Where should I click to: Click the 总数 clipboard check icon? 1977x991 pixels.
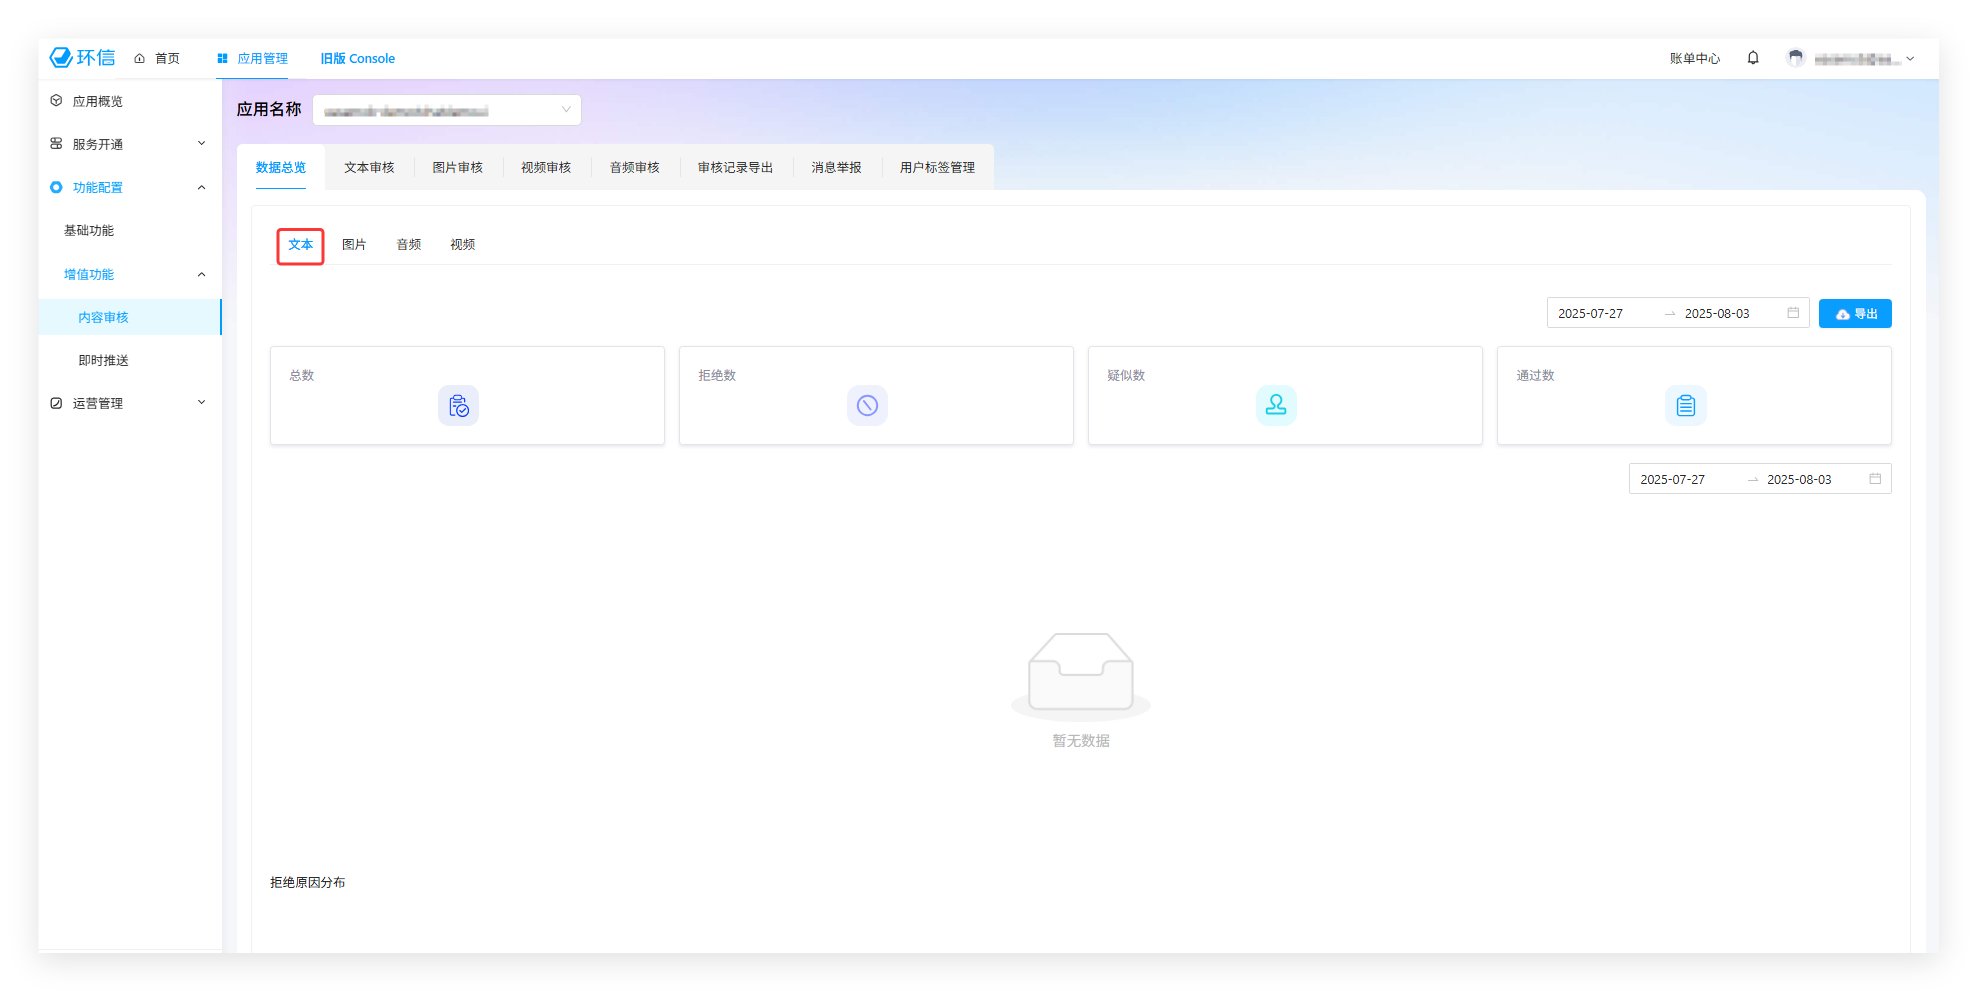(x=458, y=406)
